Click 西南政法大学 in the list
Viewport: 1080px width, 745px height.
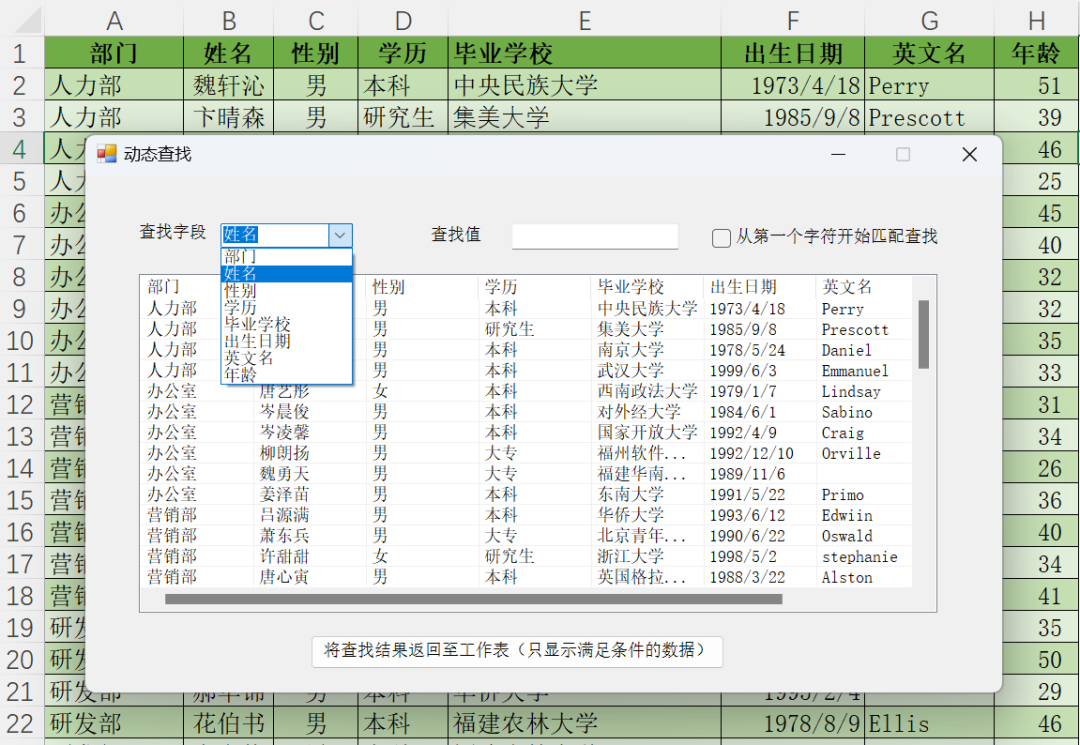coord(647,392)
